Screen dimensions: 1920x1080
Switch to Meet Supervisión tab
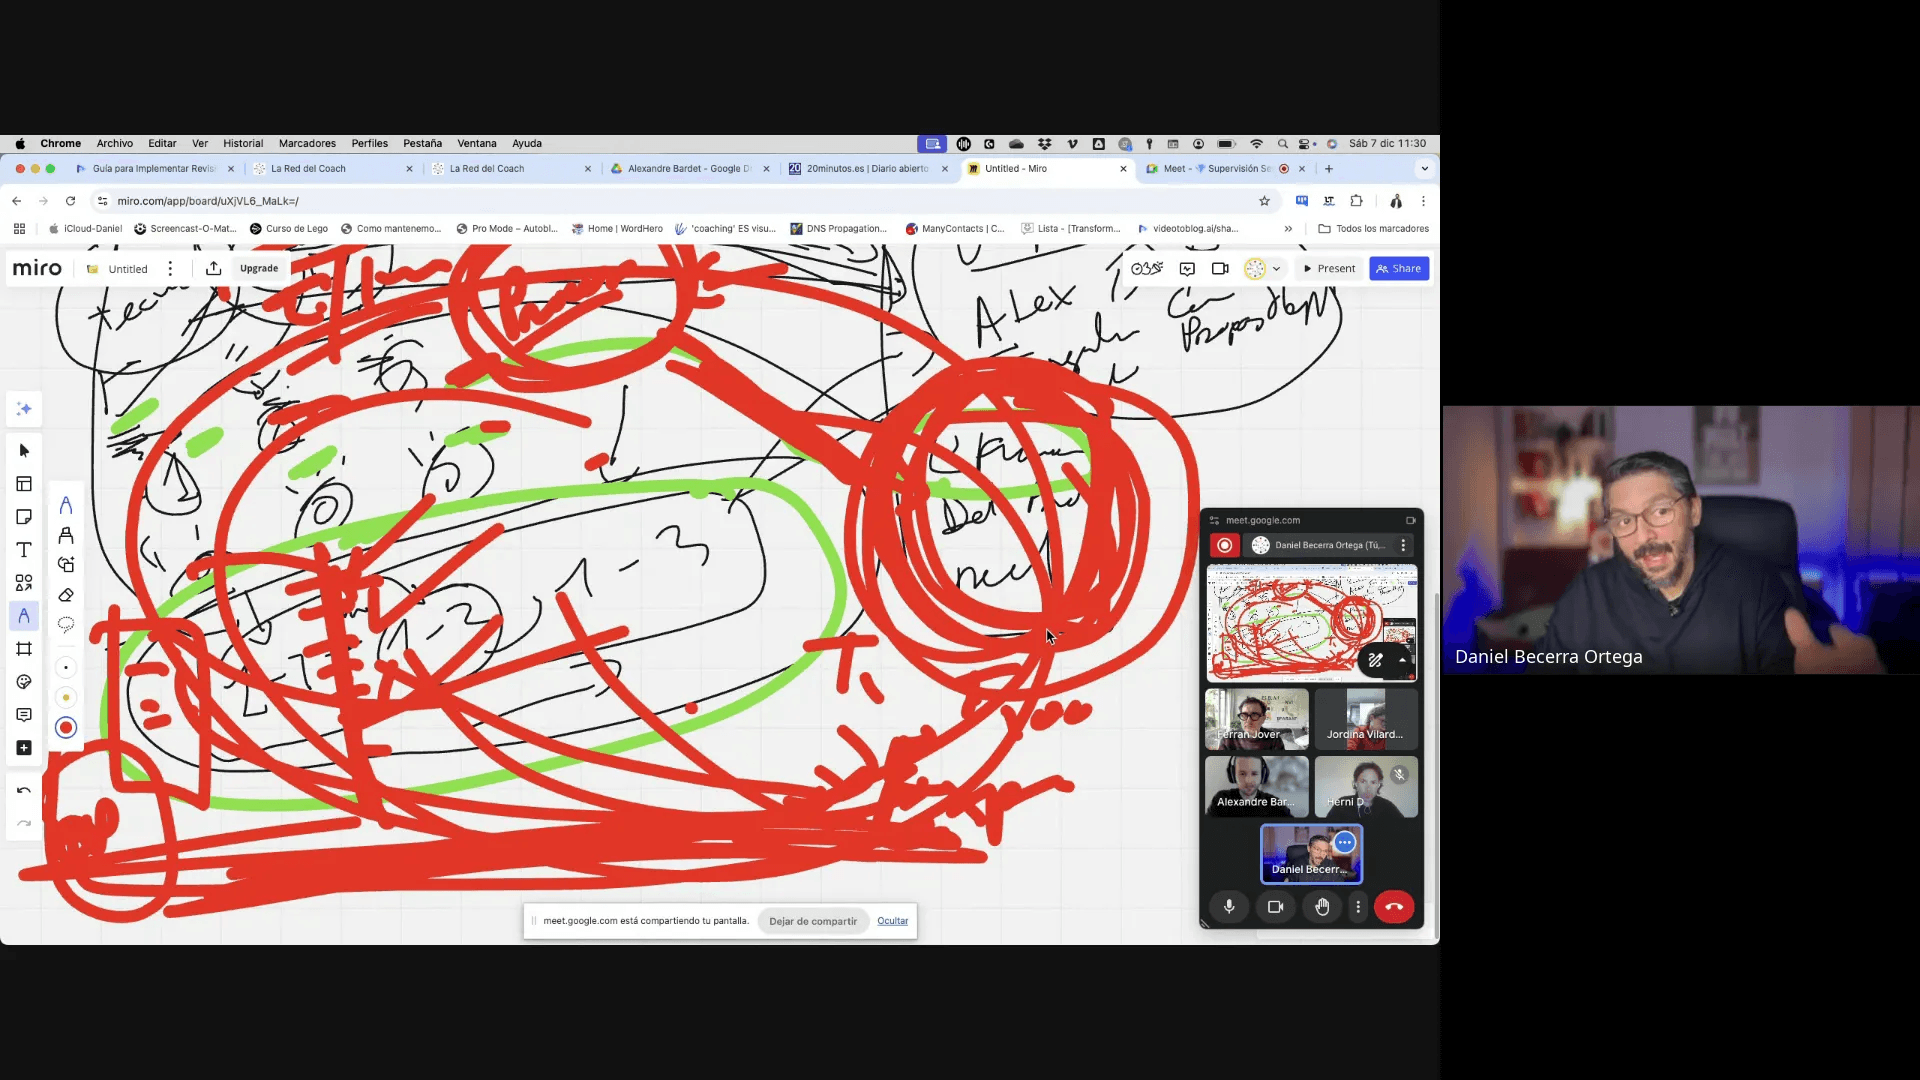click(1226, 169)
